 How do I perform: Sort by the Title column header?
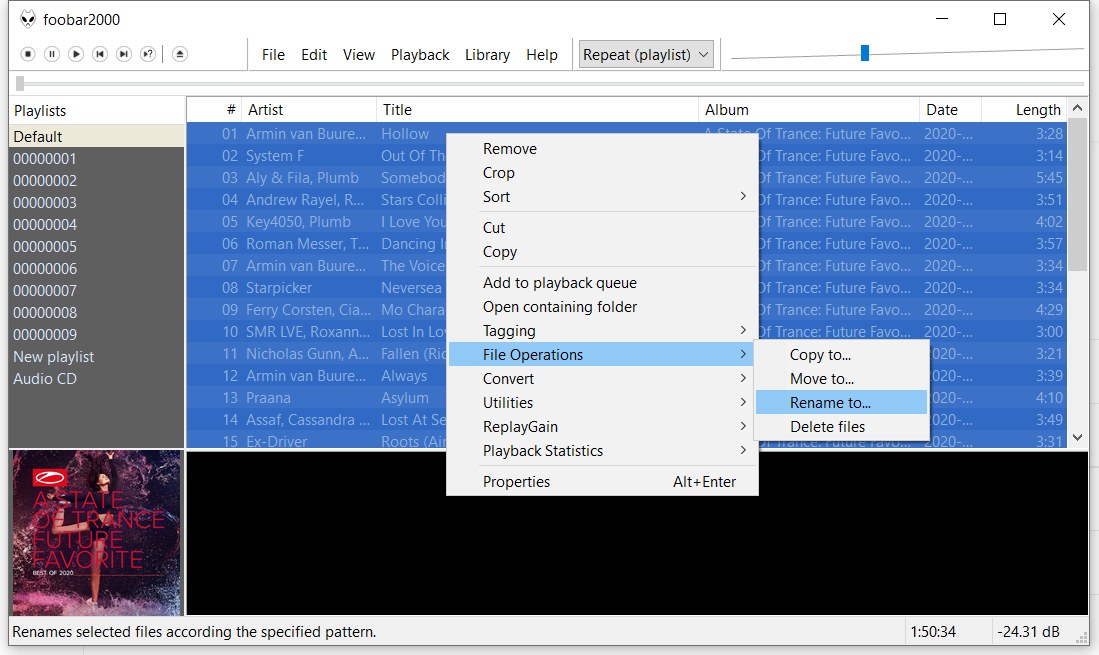[x=538, y=109]
